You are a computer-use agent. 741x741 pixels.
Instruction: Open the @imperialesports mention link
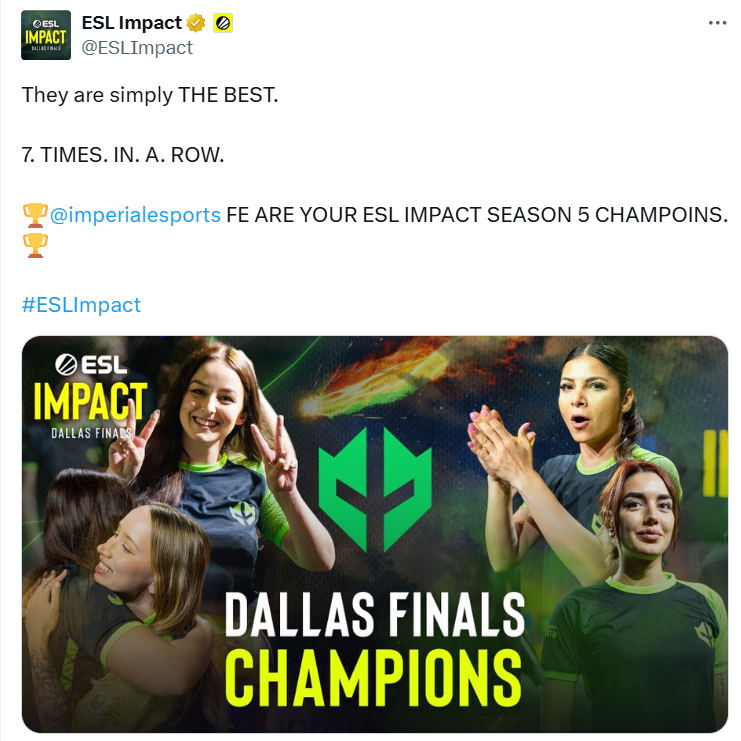point(135,215)
